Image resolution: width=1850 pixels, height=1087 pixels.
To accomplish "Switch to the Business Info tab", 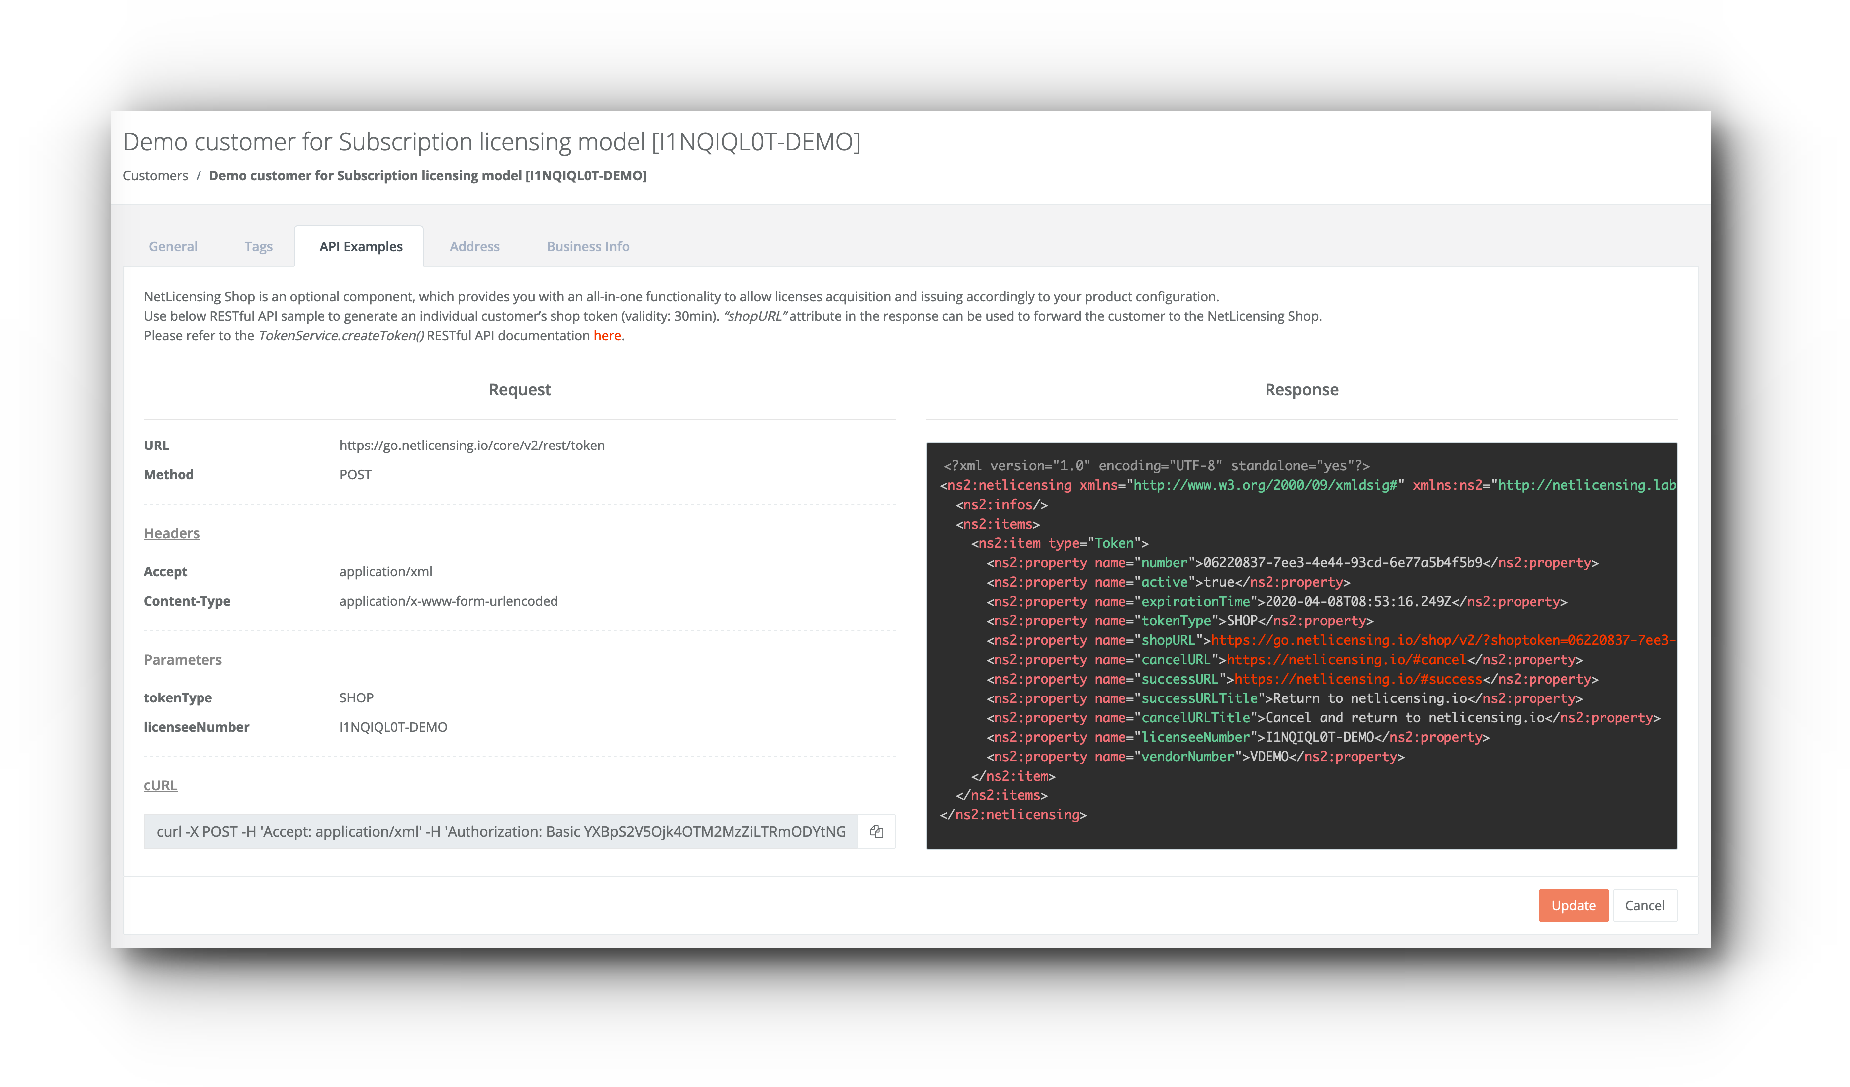I will tap(588, 246).
